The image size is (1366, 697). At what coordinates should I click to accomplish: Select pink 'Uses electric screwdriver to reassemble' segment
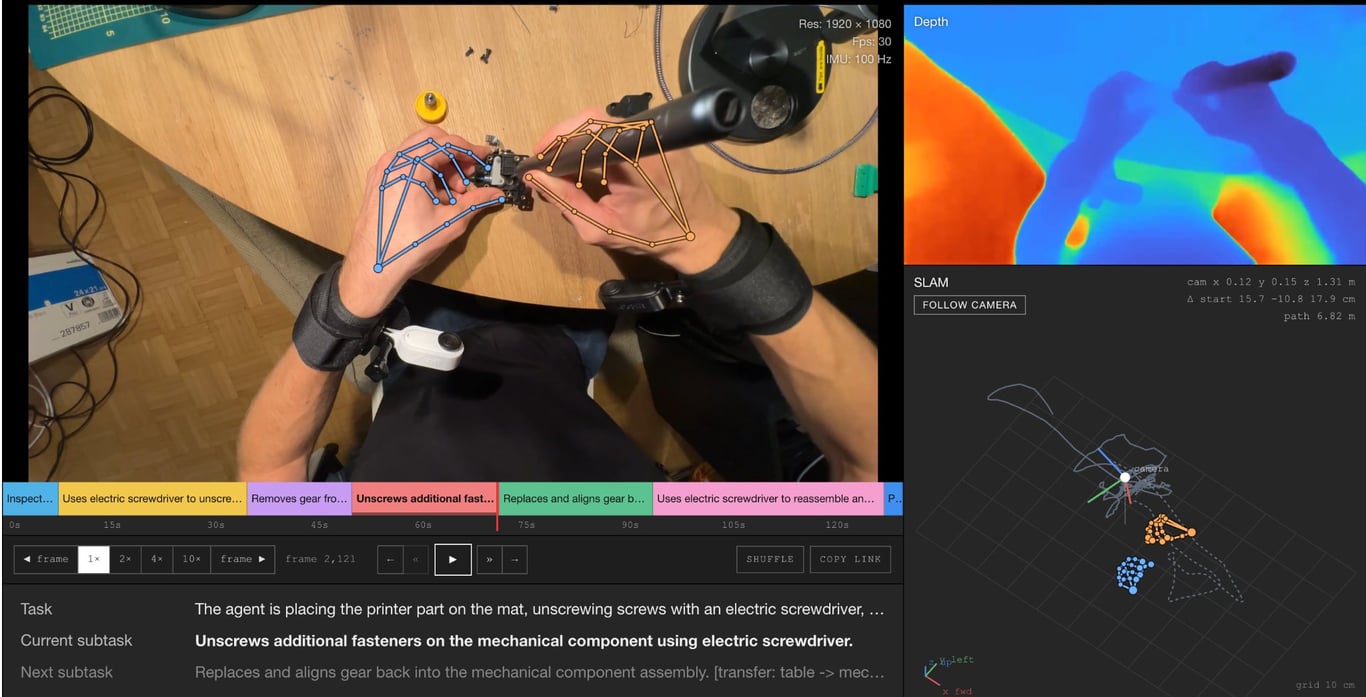coord(768,498)
